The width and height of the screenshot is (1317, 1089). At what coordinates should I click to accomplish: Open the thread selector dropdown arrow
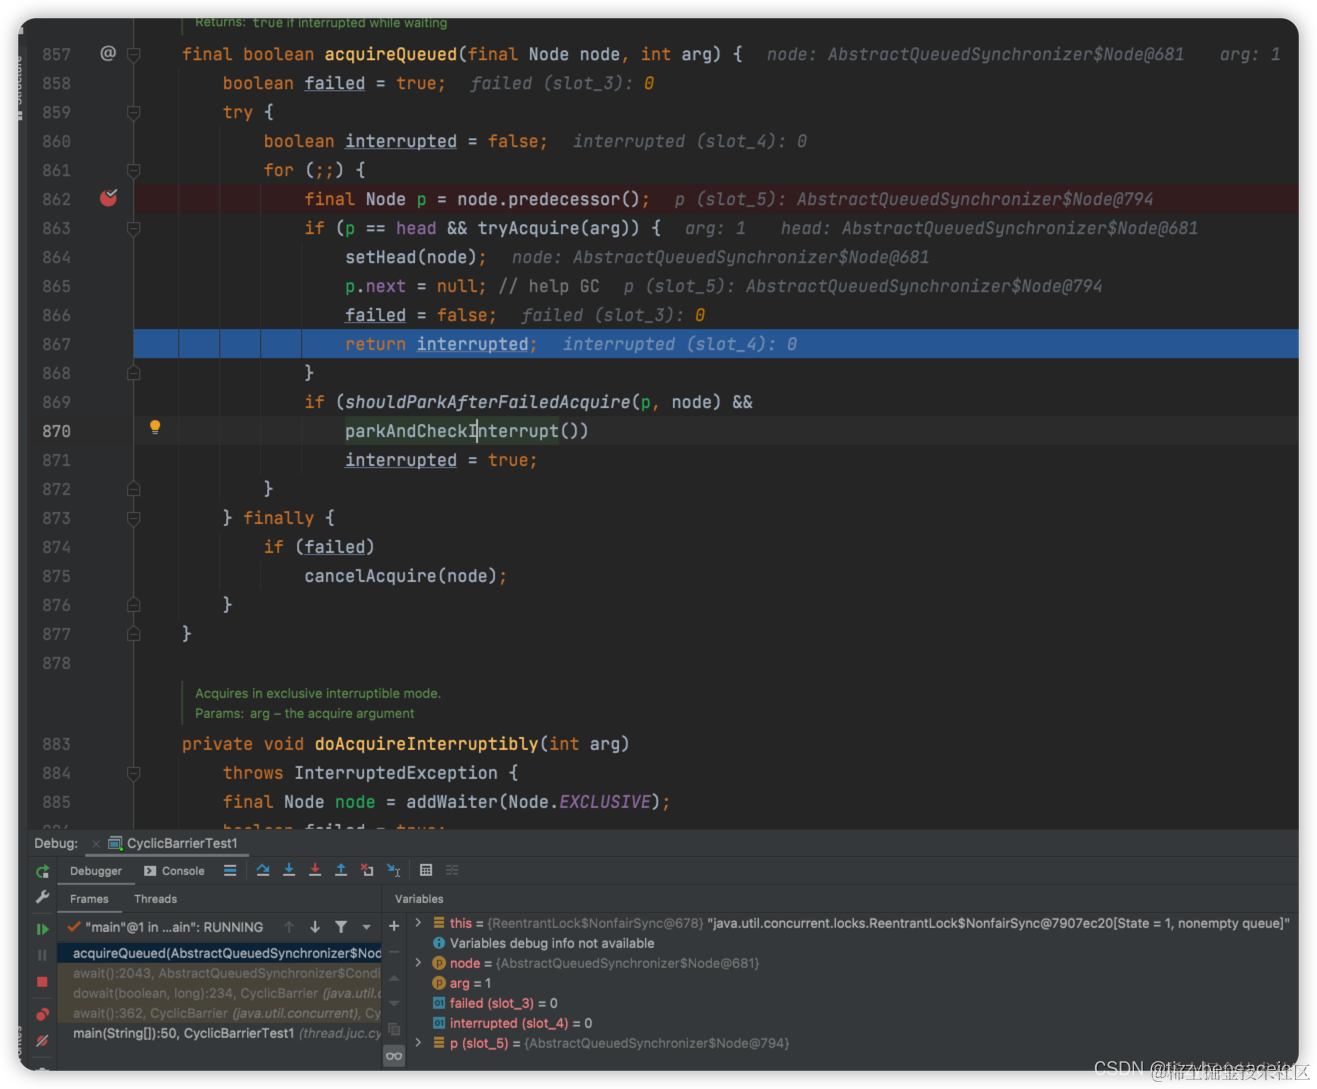point(367,927)
